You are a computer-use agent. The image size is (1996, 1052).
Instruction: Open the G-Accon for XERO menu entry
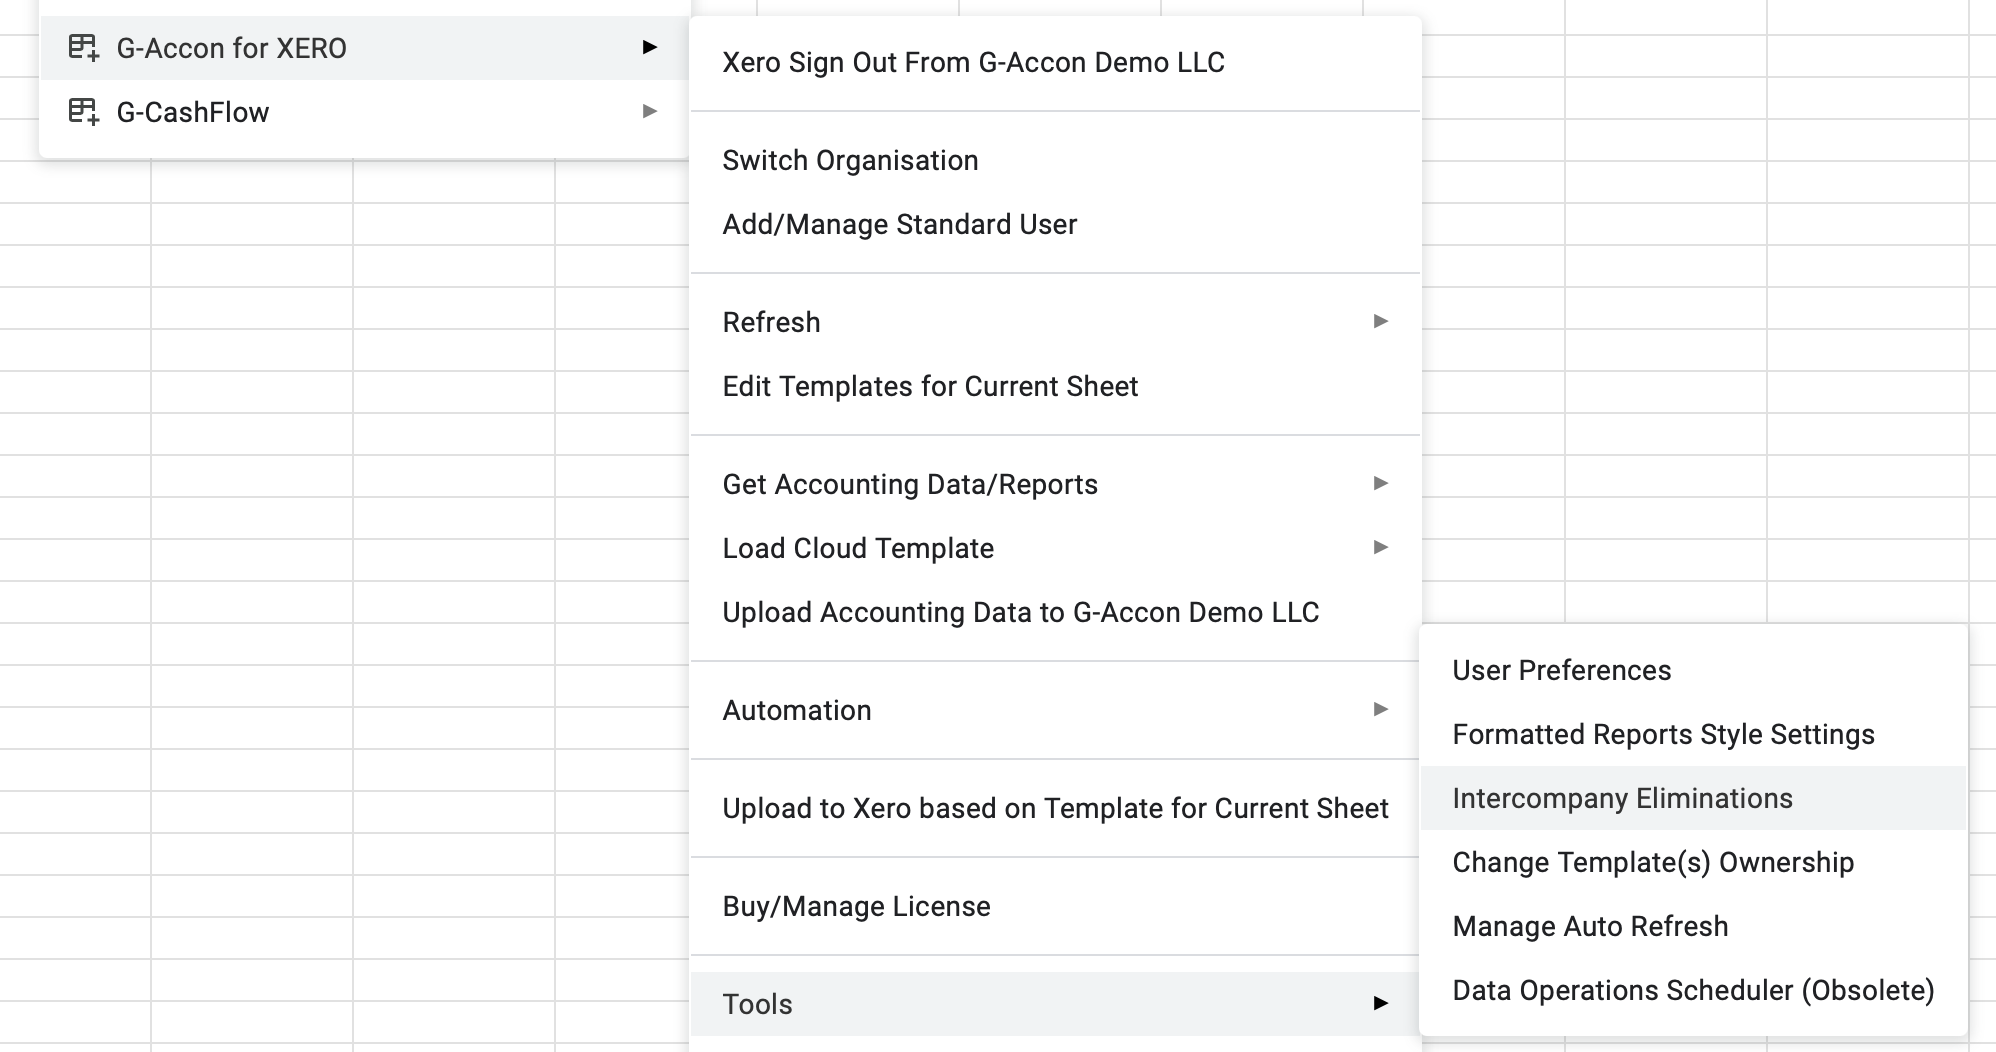(365, 48)
